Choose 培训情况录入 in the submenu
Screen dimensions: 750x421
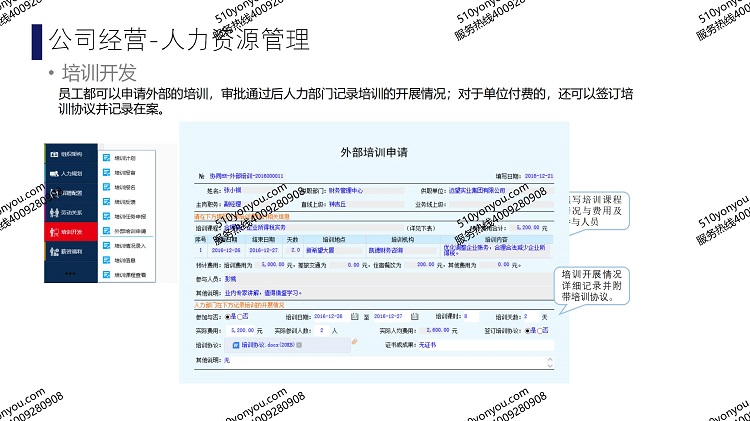point(130,245)
